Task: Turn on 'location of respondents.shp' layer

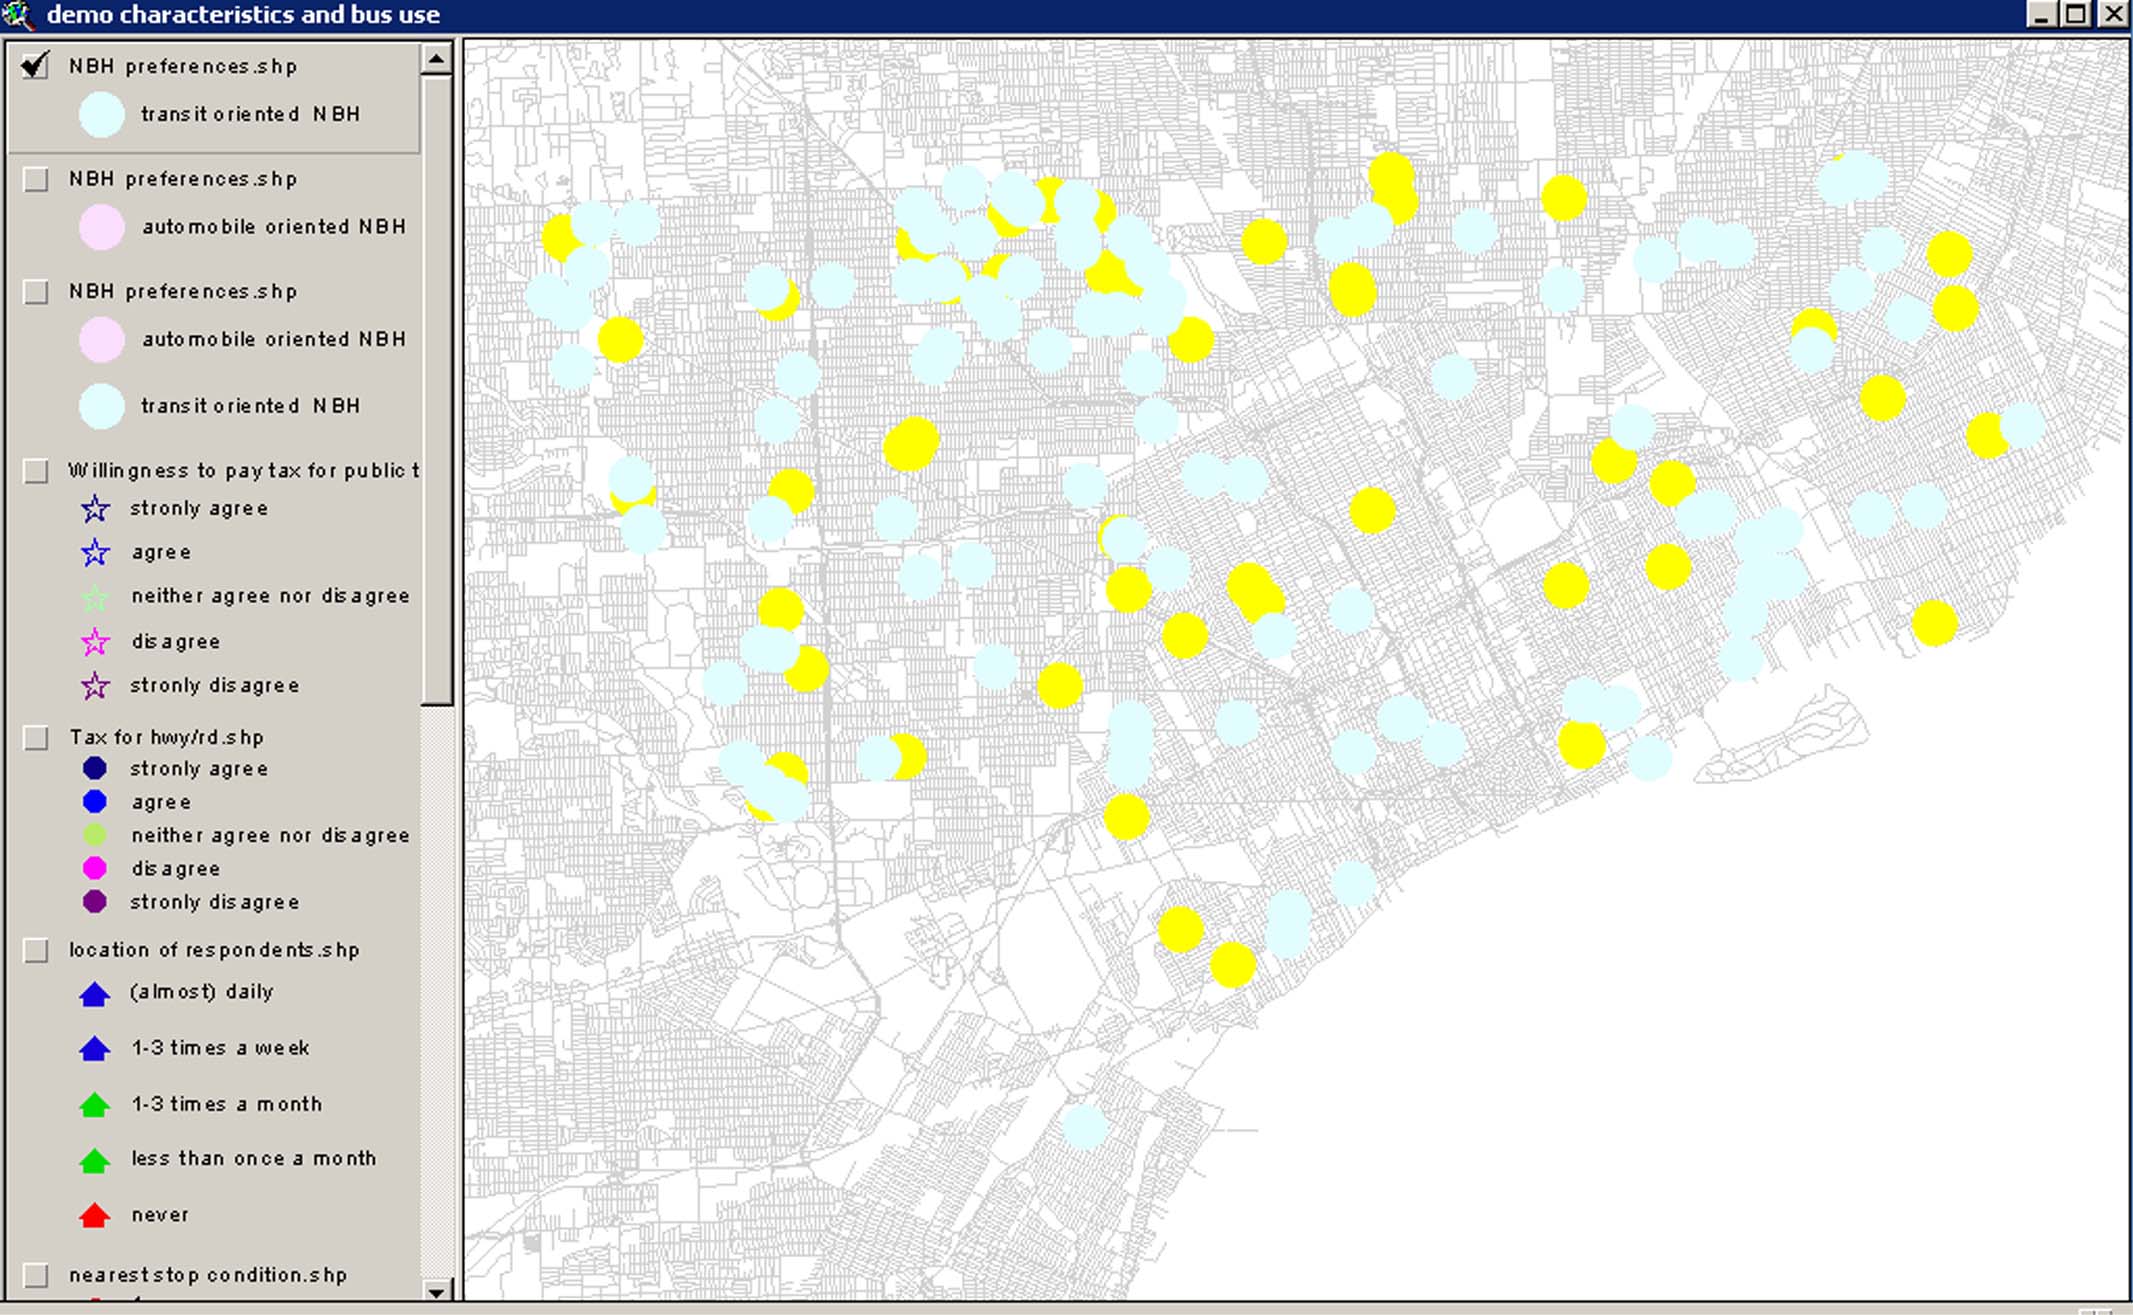Action: point(36,950)
